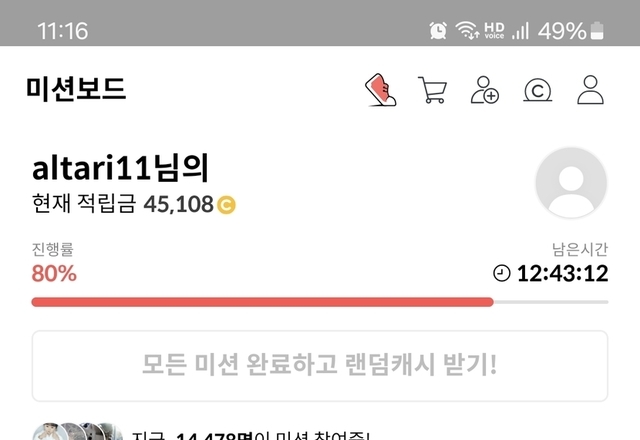Tap the battery icon in status bar
640x440 pixels.
[x=598, y=31]
